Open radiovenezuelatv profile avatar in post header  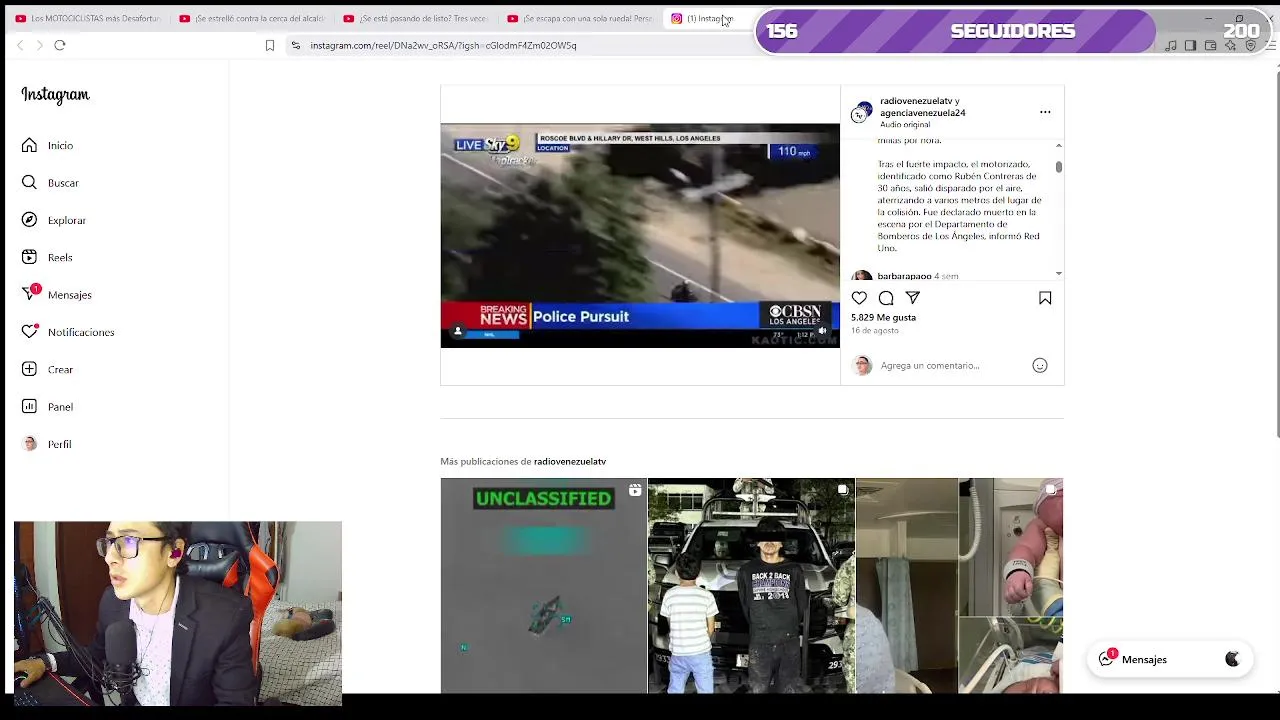pos(861,112)
